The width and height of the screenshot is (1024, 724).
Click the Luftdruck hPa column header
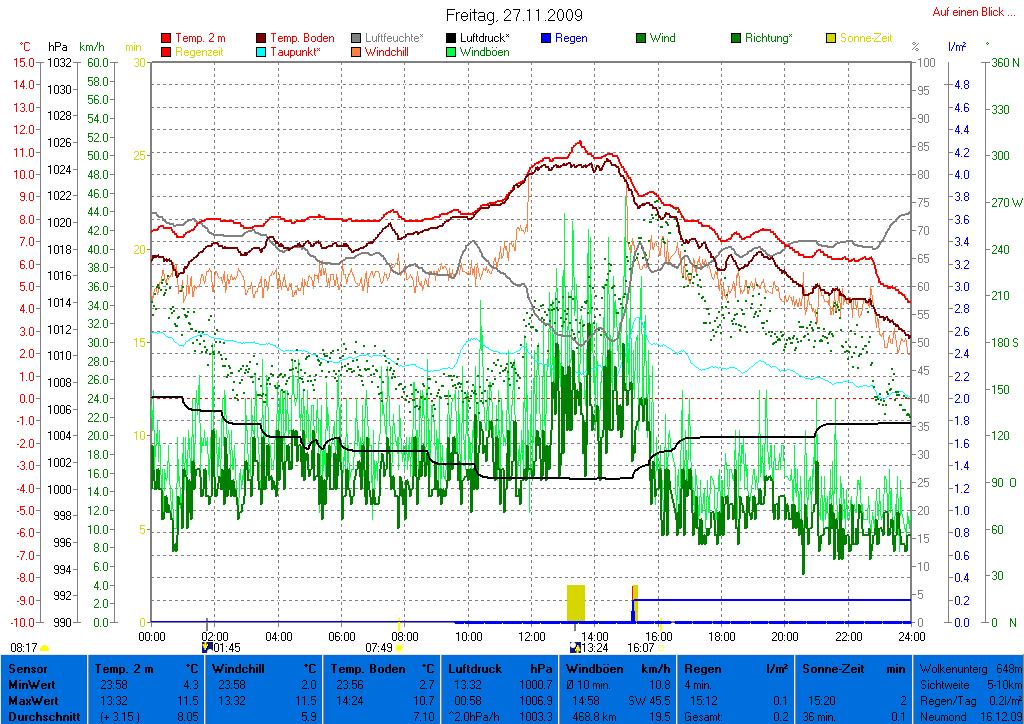click(500, 668)
